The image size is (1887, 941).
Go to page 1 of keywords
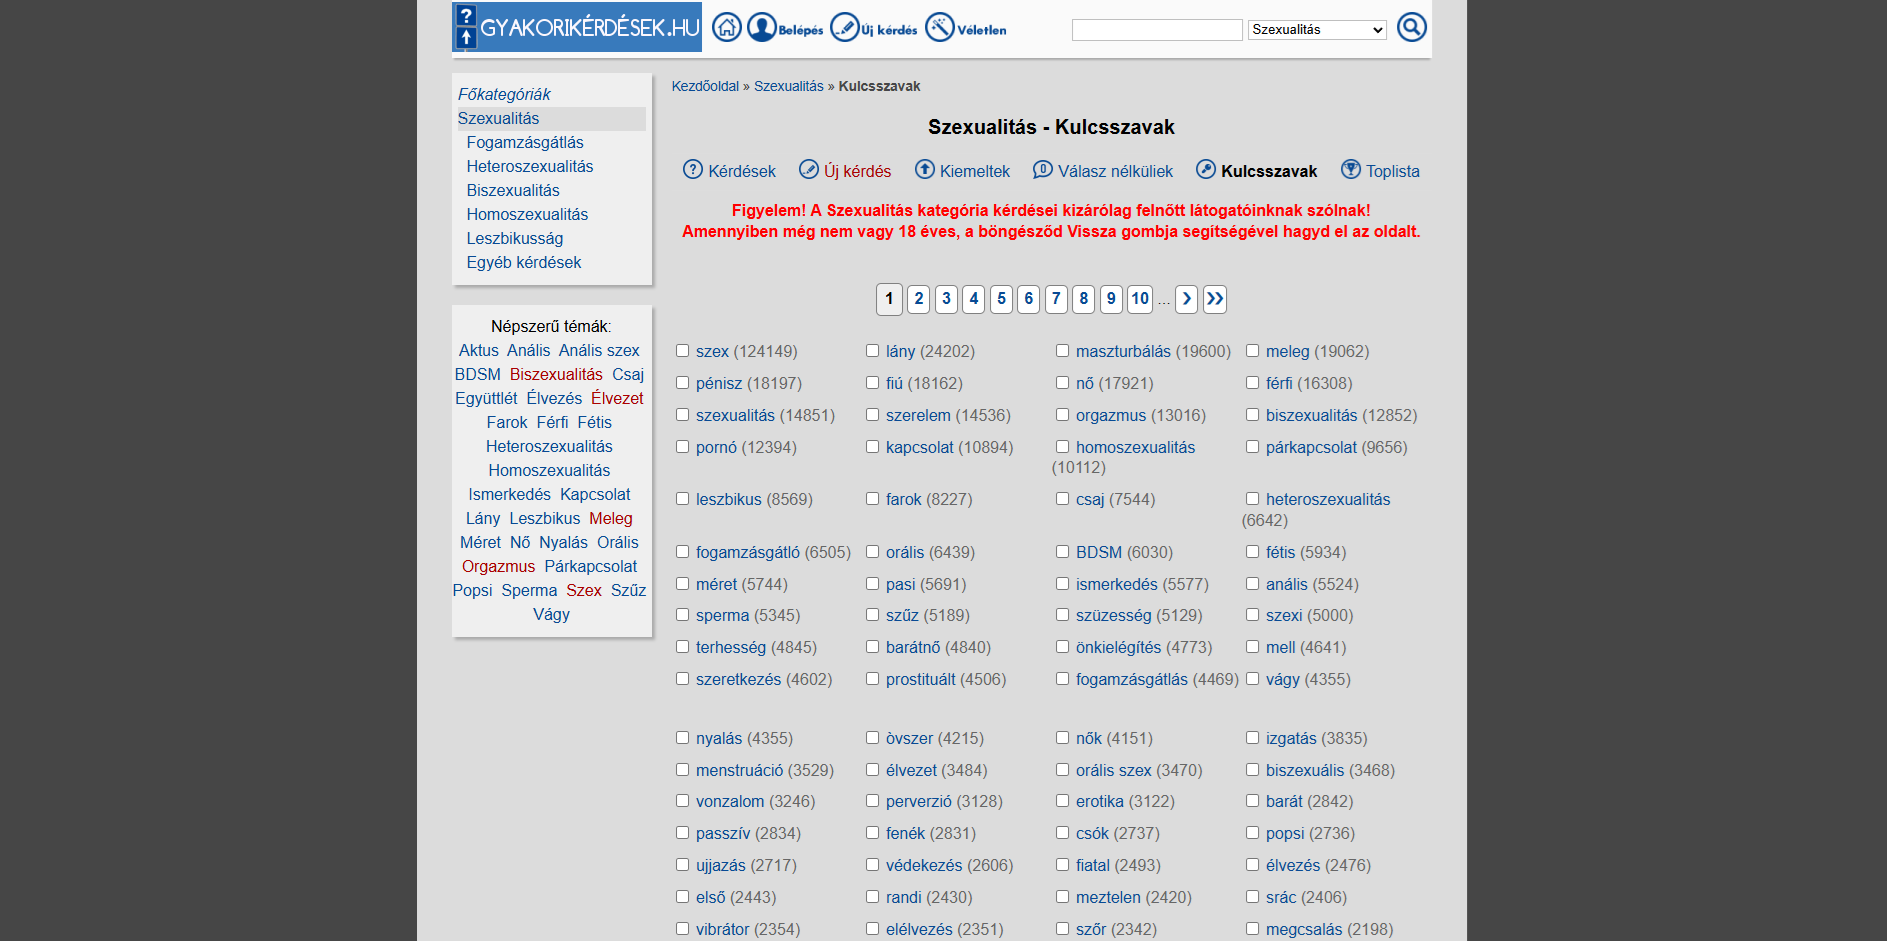pyautogui.click(x=889, y=299)
